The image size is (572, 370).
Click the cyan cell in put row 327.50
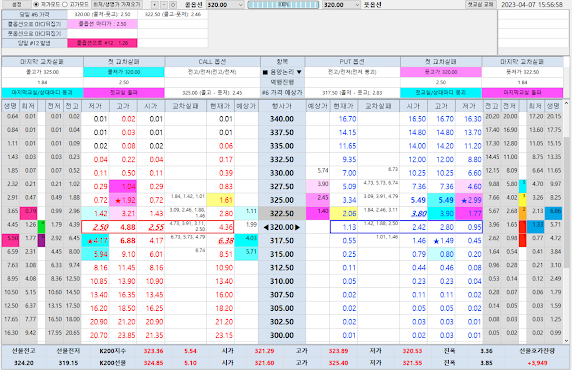tap(522, 186)
